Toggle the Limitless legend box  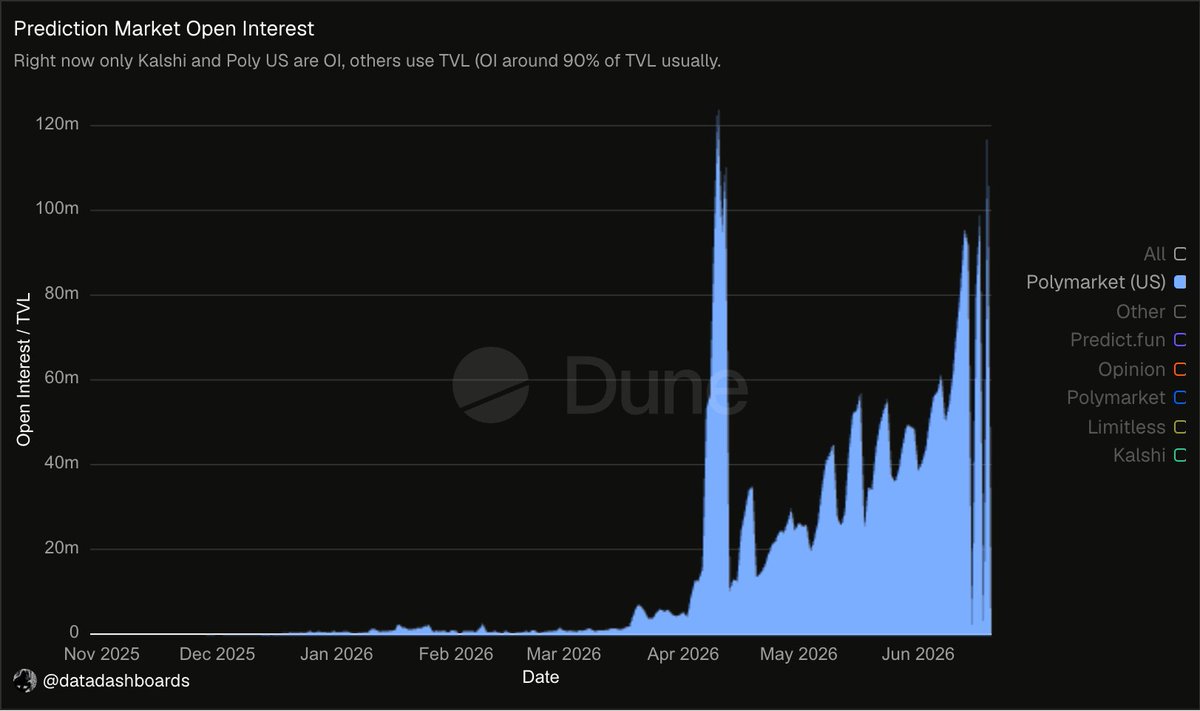1180,427
